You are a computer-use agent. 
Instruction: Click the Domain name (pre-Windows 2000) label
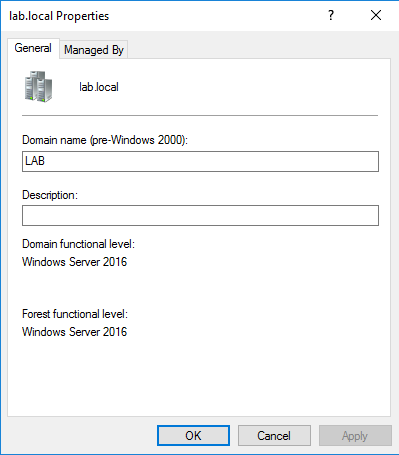[x=105, y=140]
